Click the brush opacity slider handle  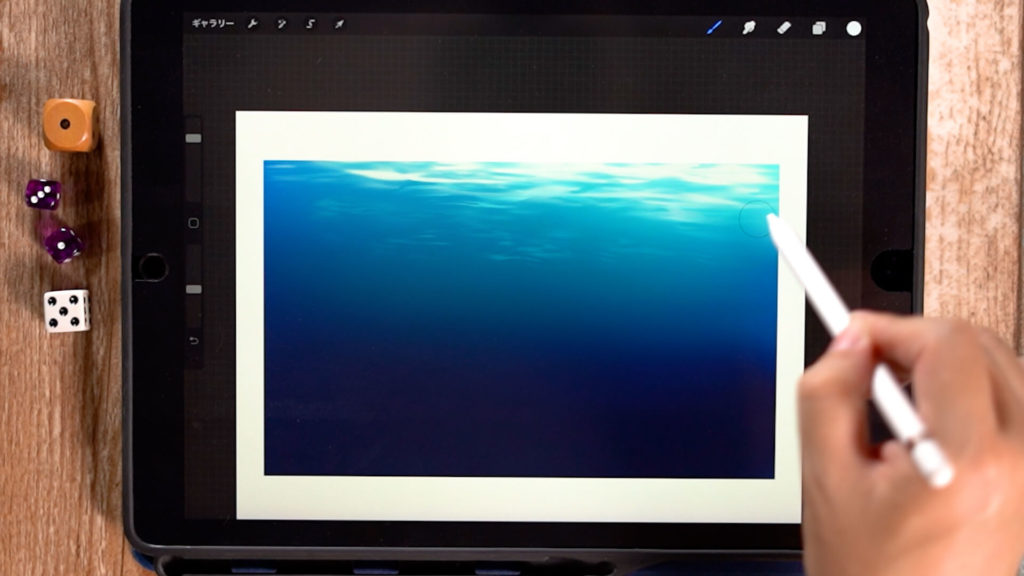(194, 289)
